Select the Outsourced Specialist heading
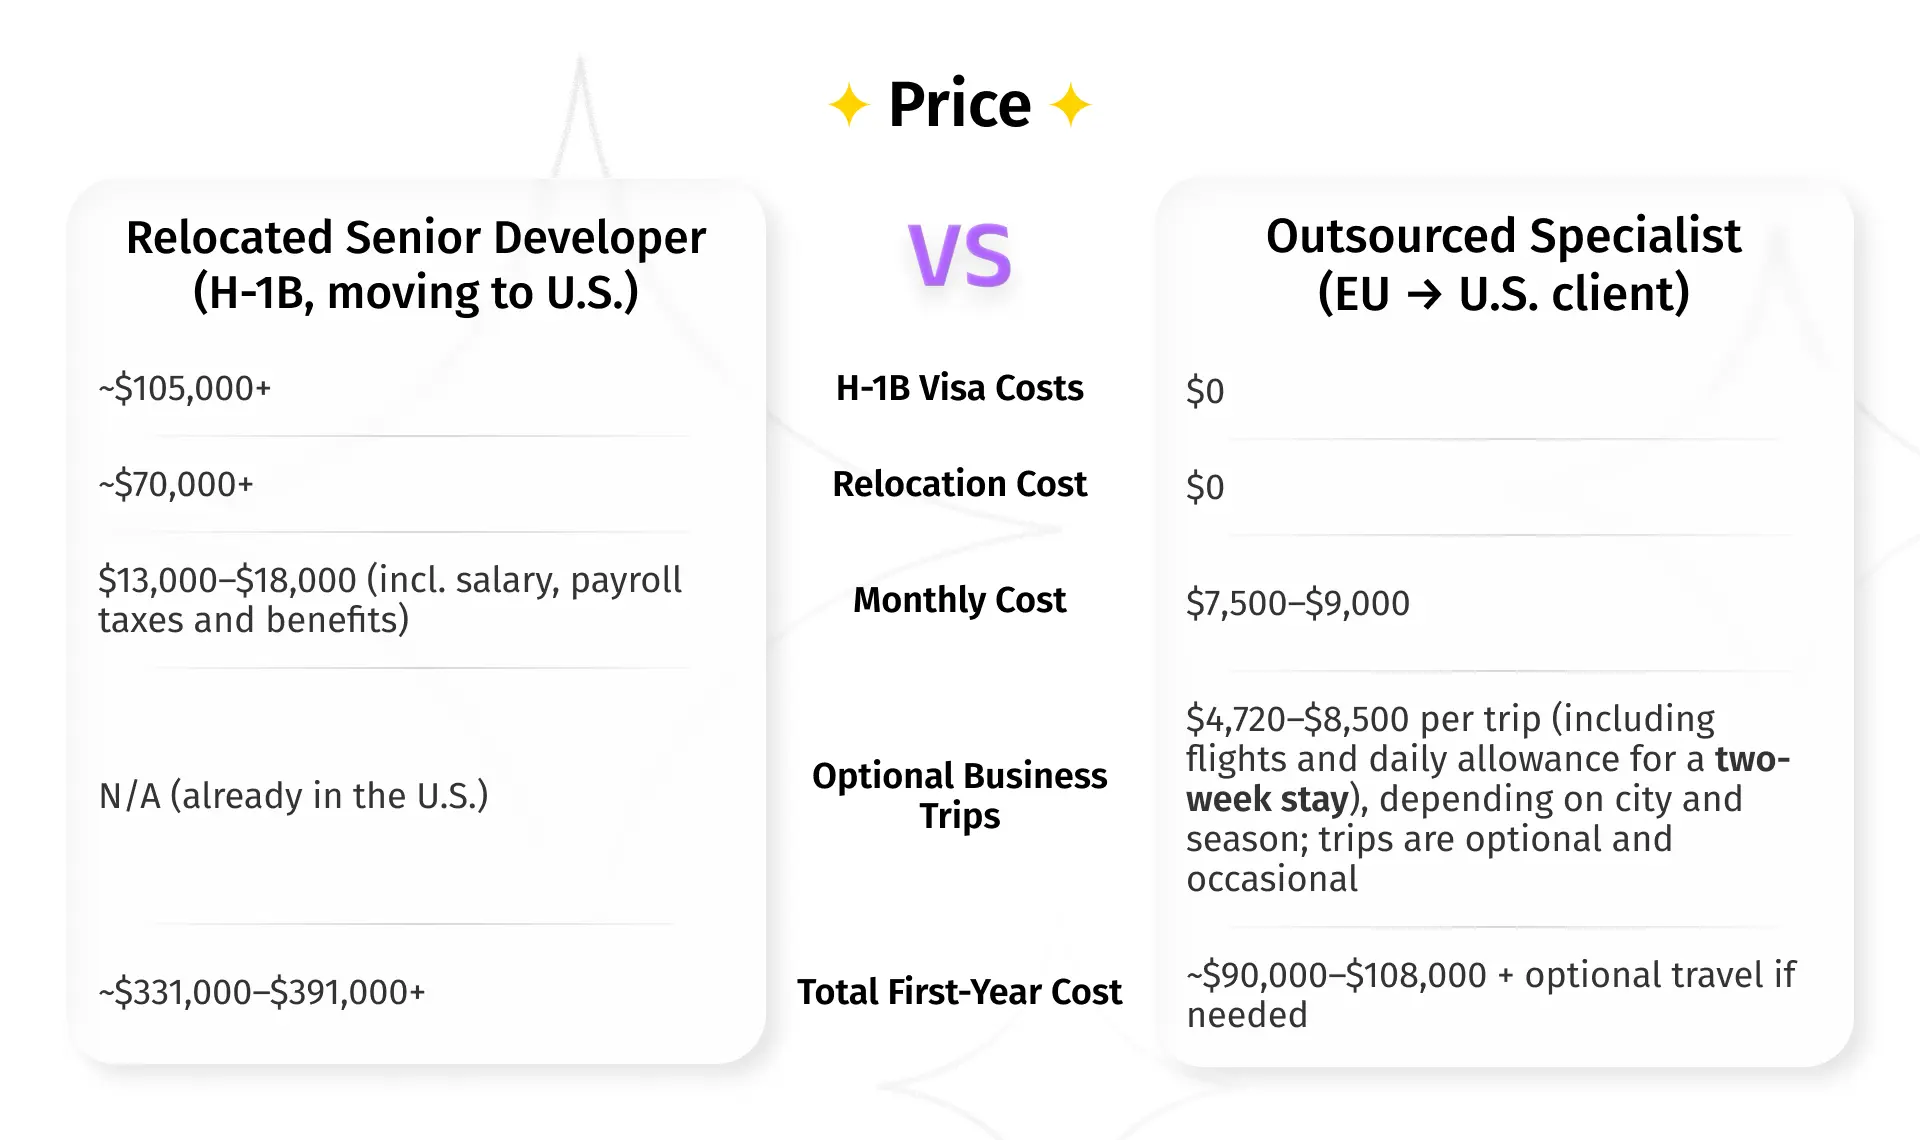 pyautogui.click(x=1503, y=265)
